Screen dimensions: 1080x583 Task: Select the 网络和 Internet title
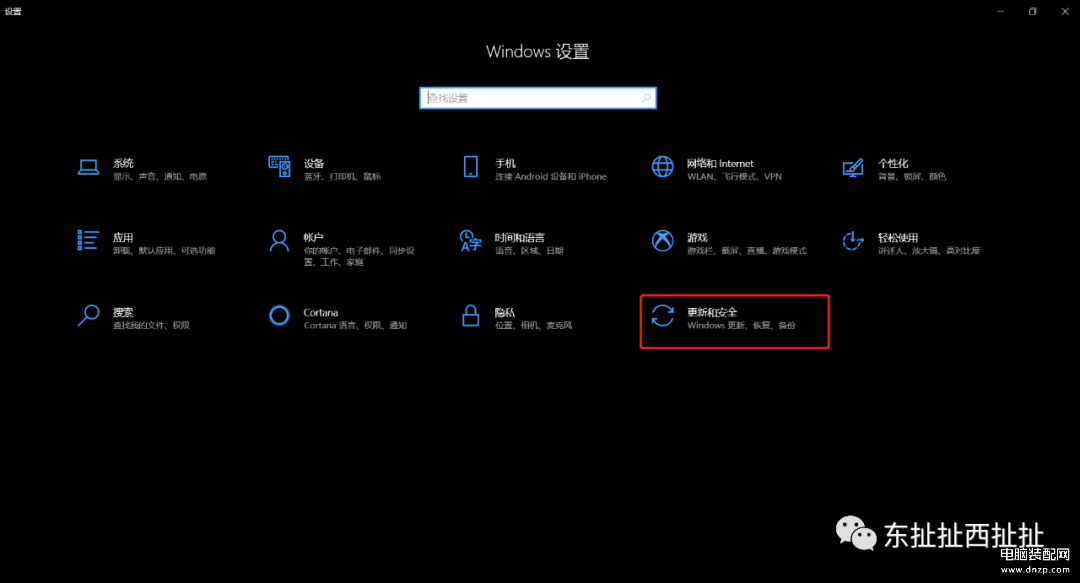tap(720, 163)
